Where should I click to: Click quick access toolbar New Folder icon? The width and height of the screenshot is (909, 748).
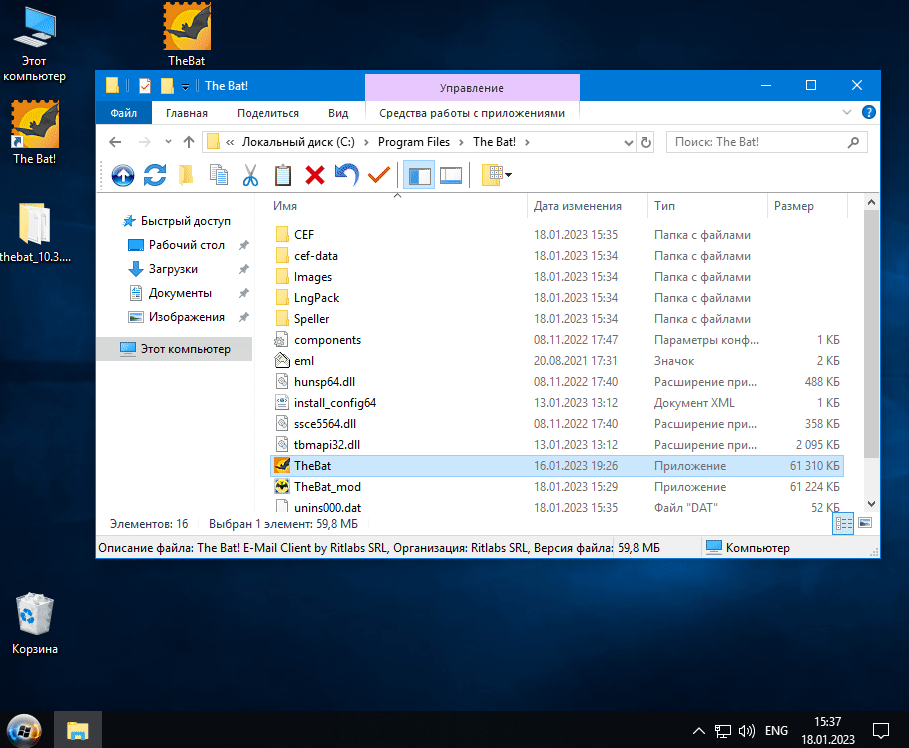point(167,86)
